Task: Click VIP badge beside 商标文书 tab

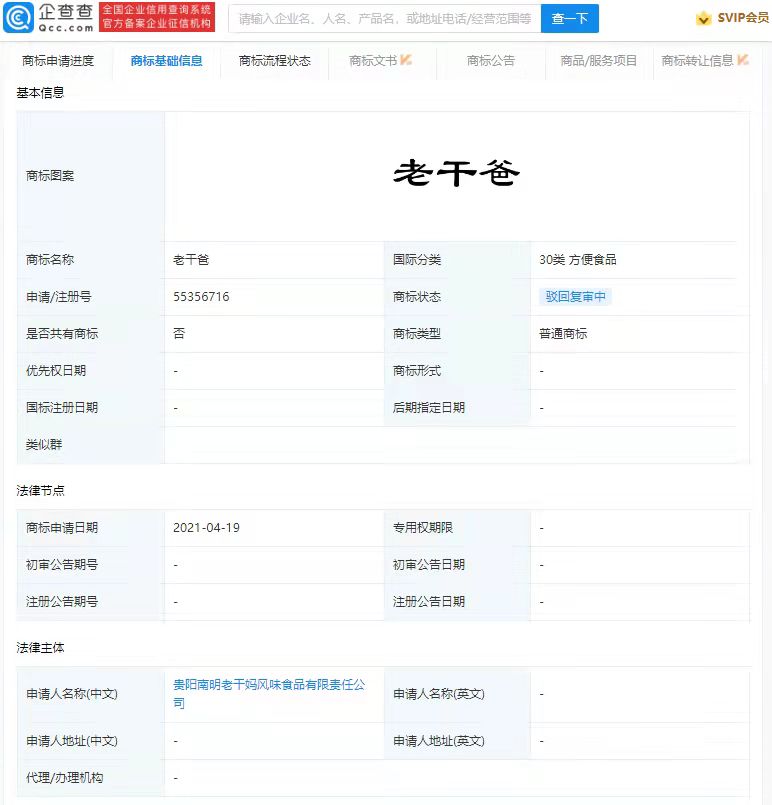Action: point(406,60)
